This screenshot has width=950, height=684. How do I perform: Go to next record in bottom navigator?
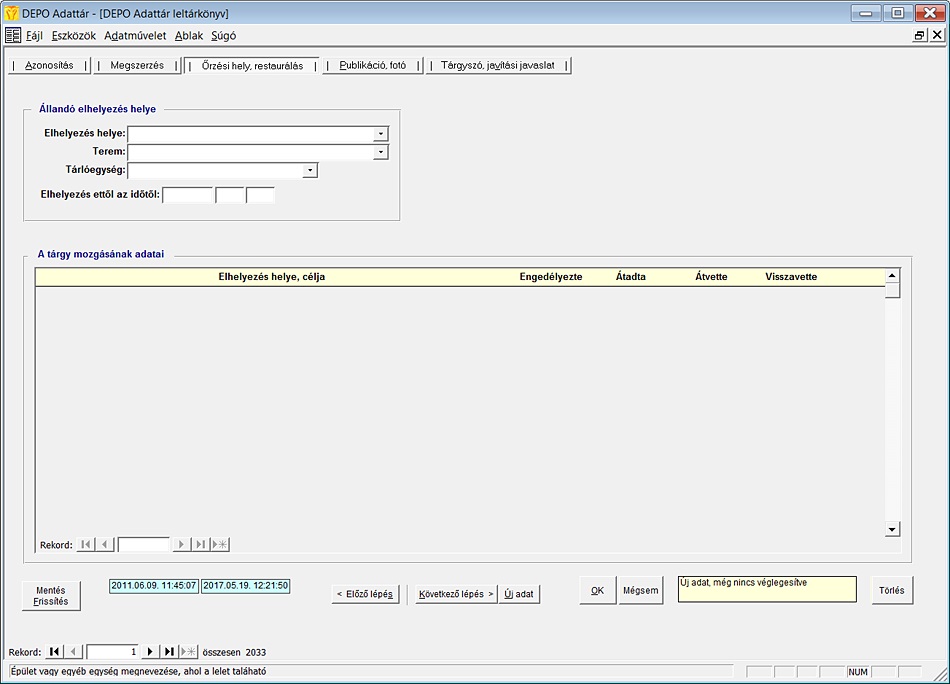pos(150,651)
